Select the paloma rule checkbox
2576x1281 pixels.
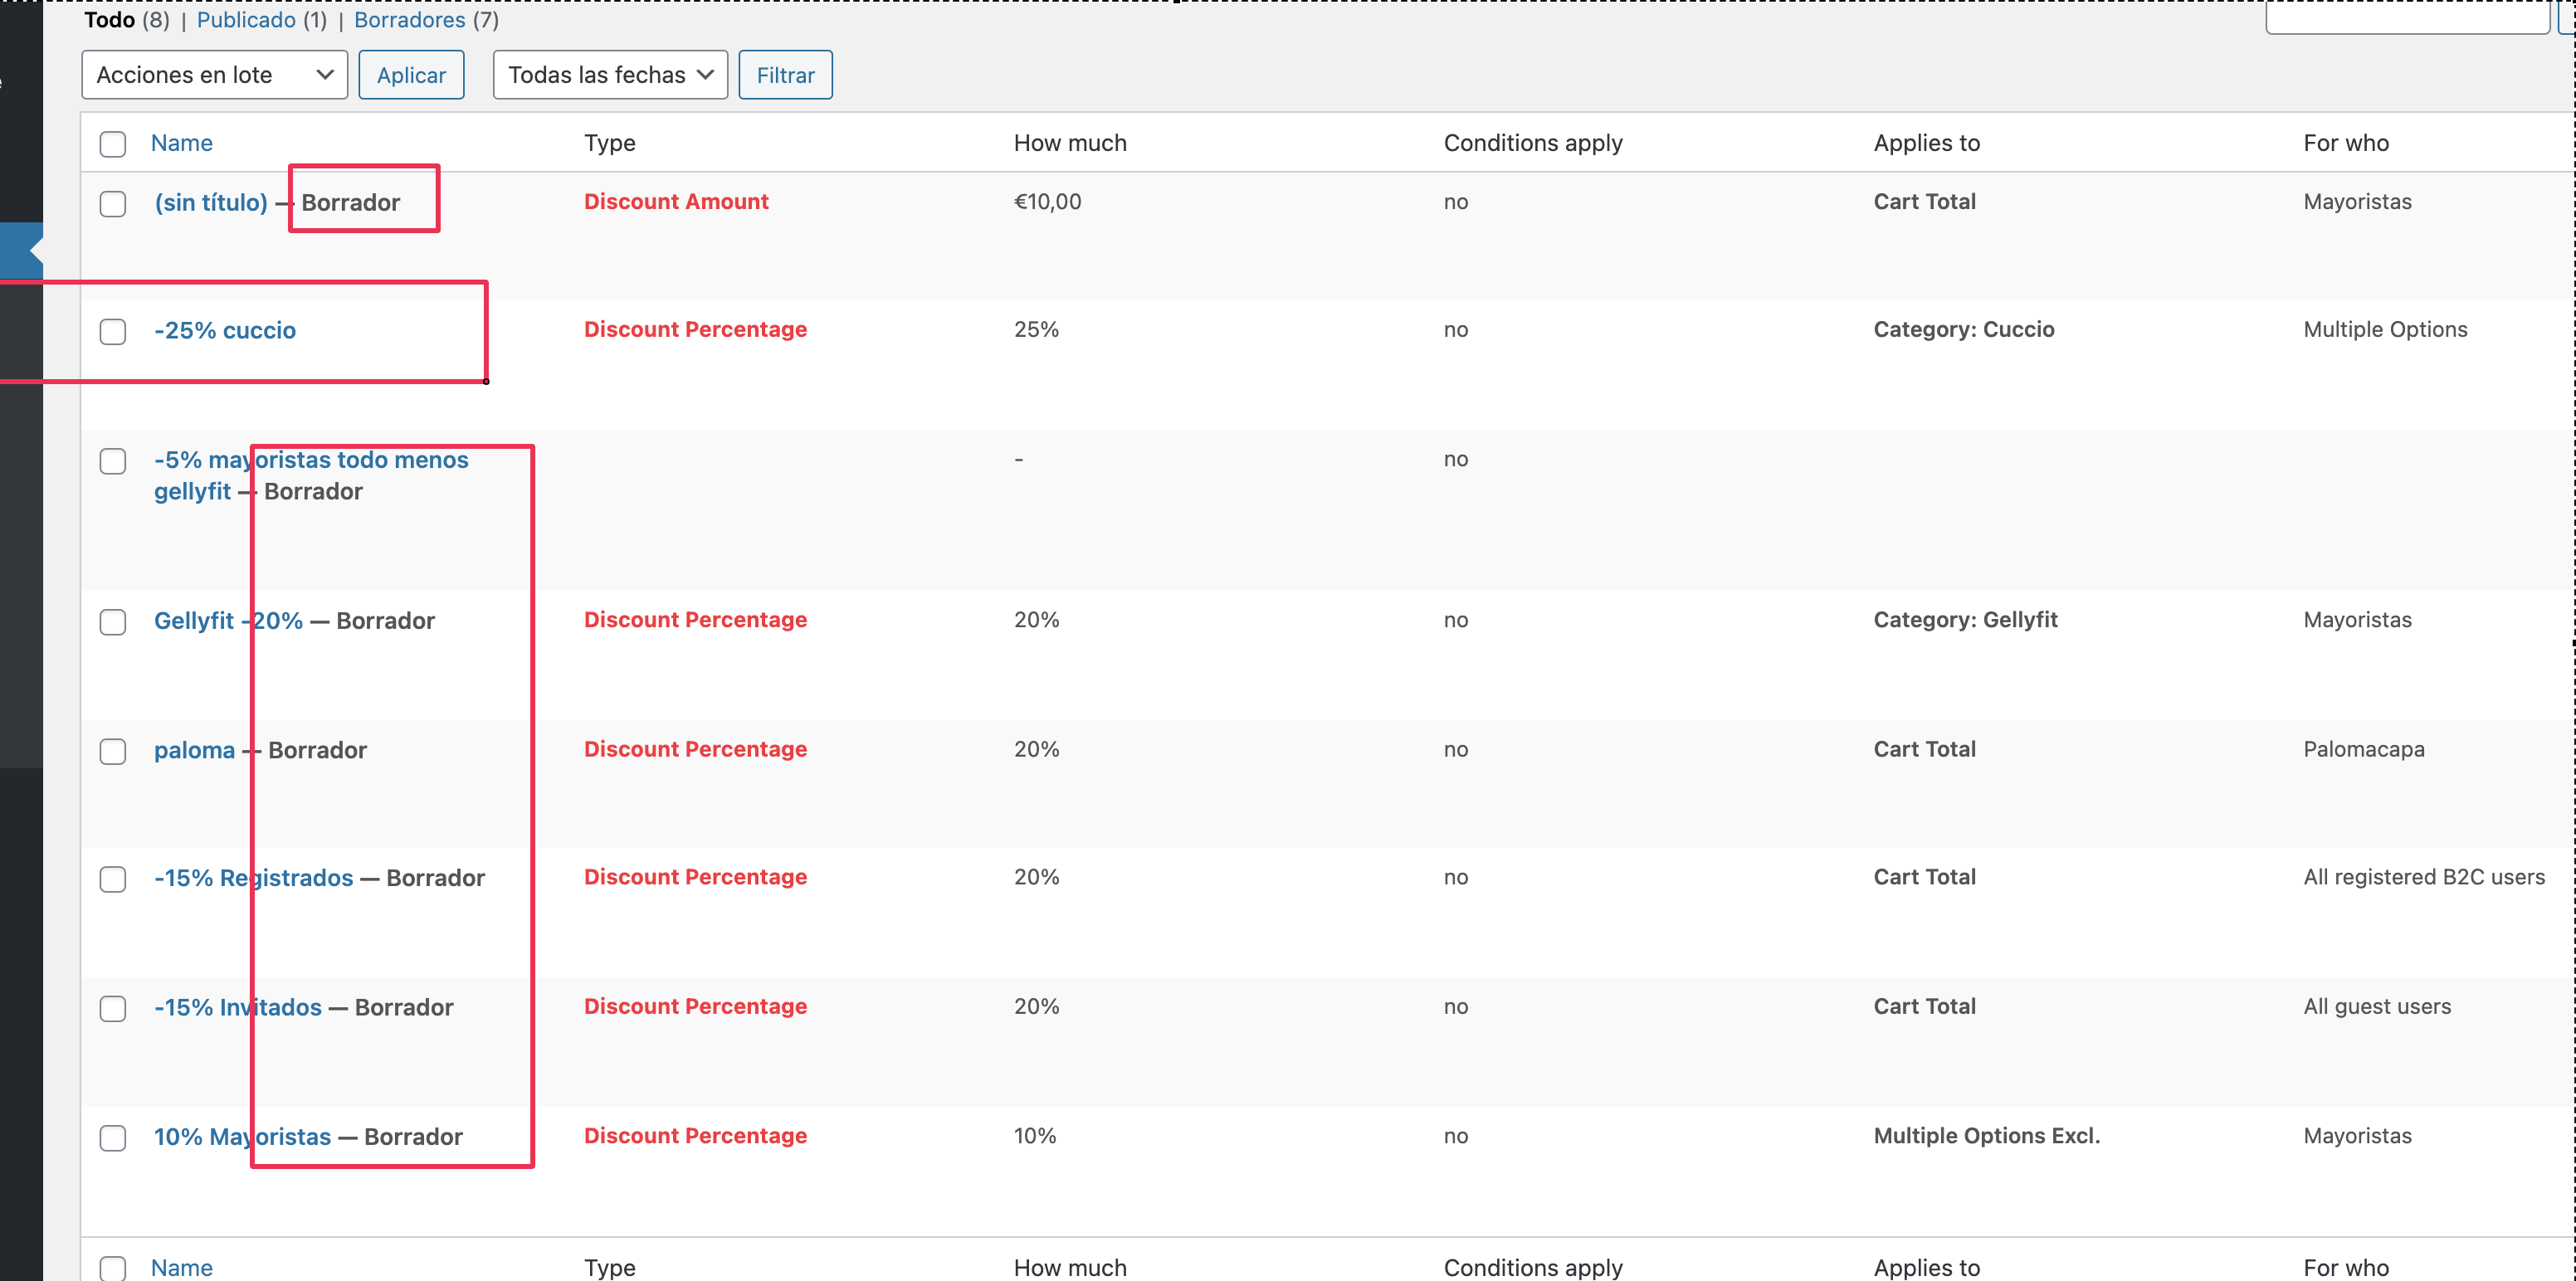113,751
